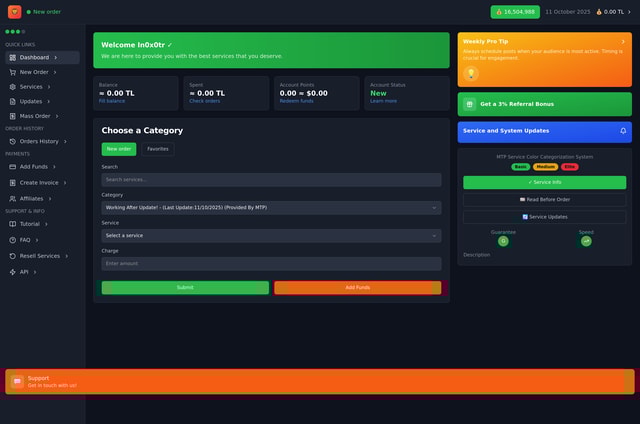The image size is (640, 424).
Task: Click the Search services input field
Action: [271, 180]
